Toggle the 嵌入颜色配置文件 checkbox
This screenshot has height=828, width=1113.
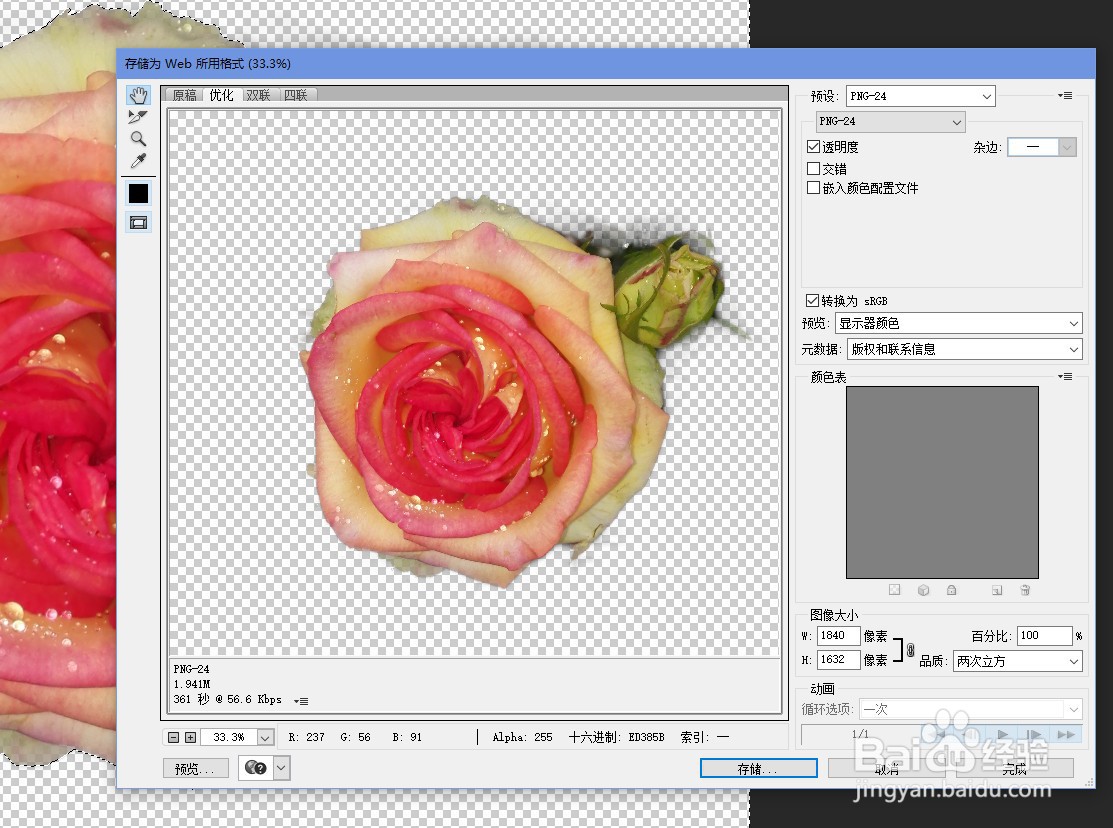click(813, 187)
